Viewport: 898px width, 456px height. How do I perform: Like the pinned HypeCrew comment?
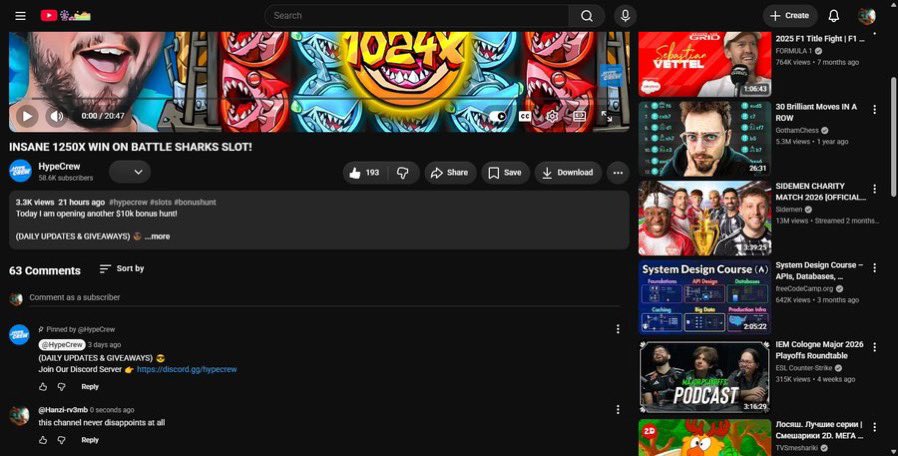click(x=43, y=387)
